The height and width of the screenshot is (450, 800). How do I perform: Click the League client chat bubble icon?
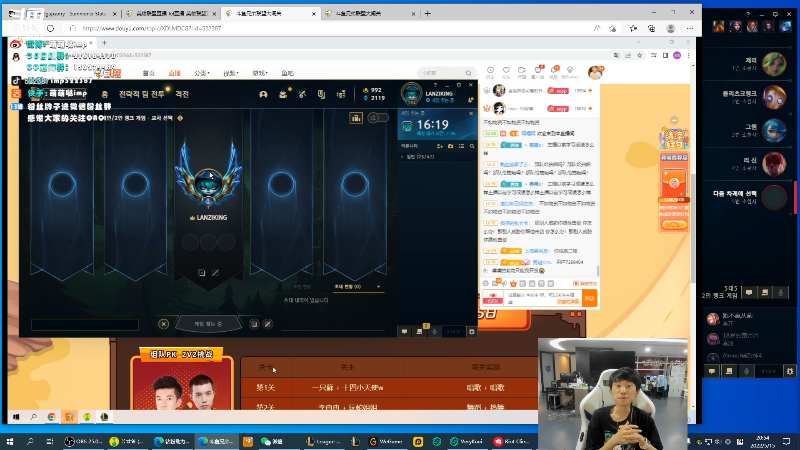[x=404, y=332]
